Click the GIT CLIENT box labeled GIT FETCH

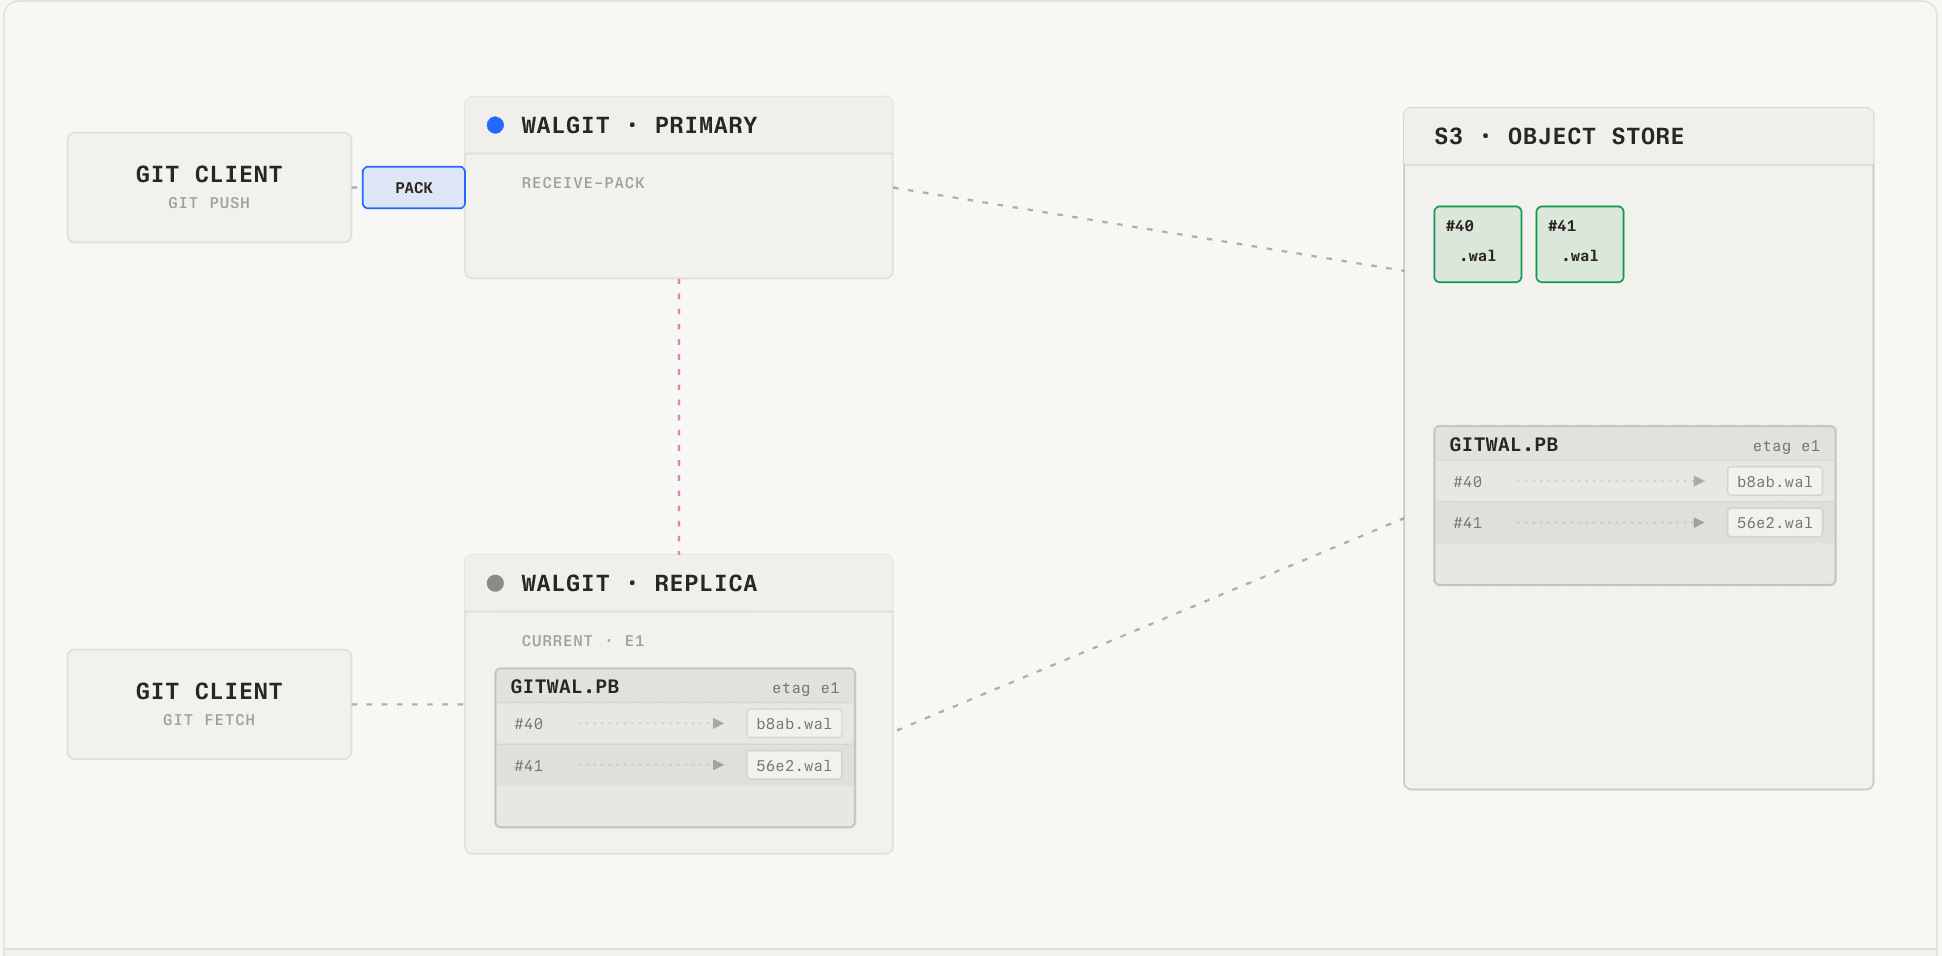209,704
